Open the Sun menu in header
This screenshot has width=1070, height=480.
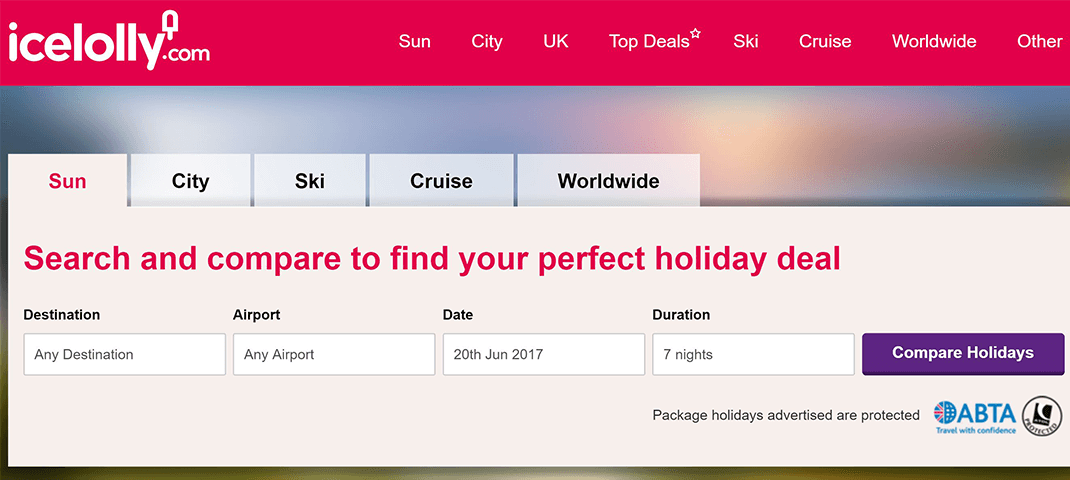[x=414, y=42]
